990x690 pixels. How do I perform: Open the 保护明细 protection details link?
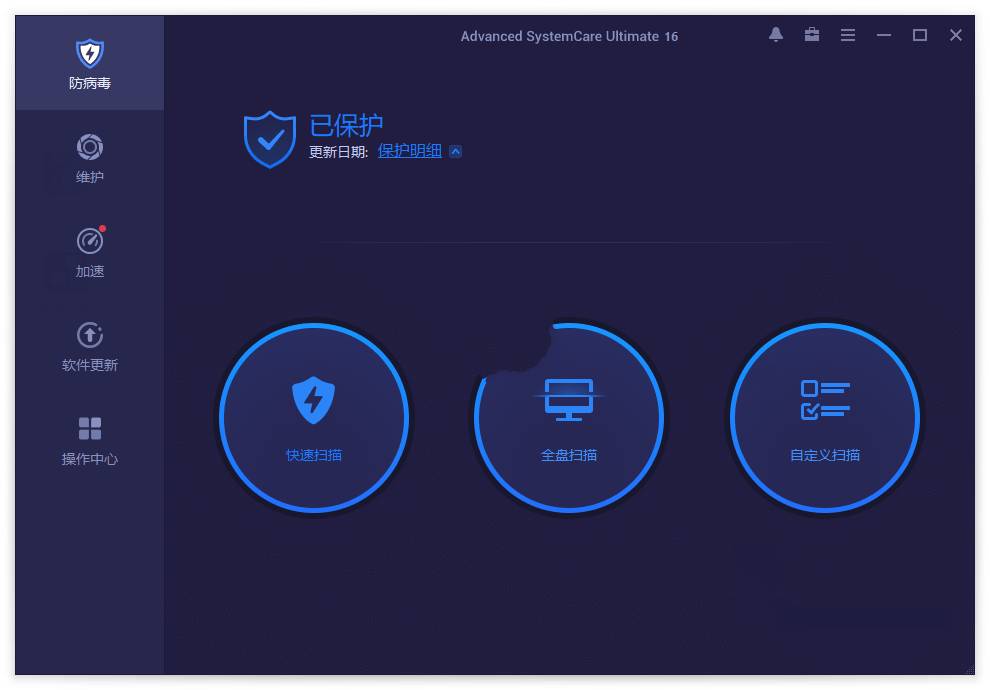(410, 151)
